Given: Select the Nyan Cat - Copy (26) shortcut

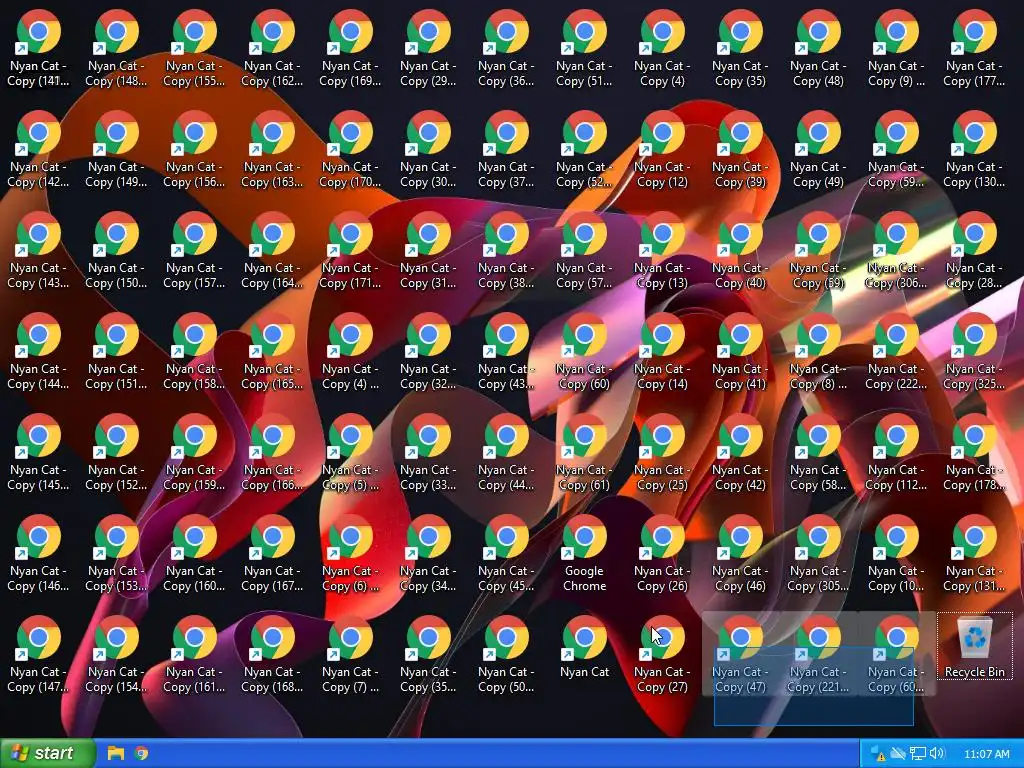Looking at the screenshot, I should point(662,554).
